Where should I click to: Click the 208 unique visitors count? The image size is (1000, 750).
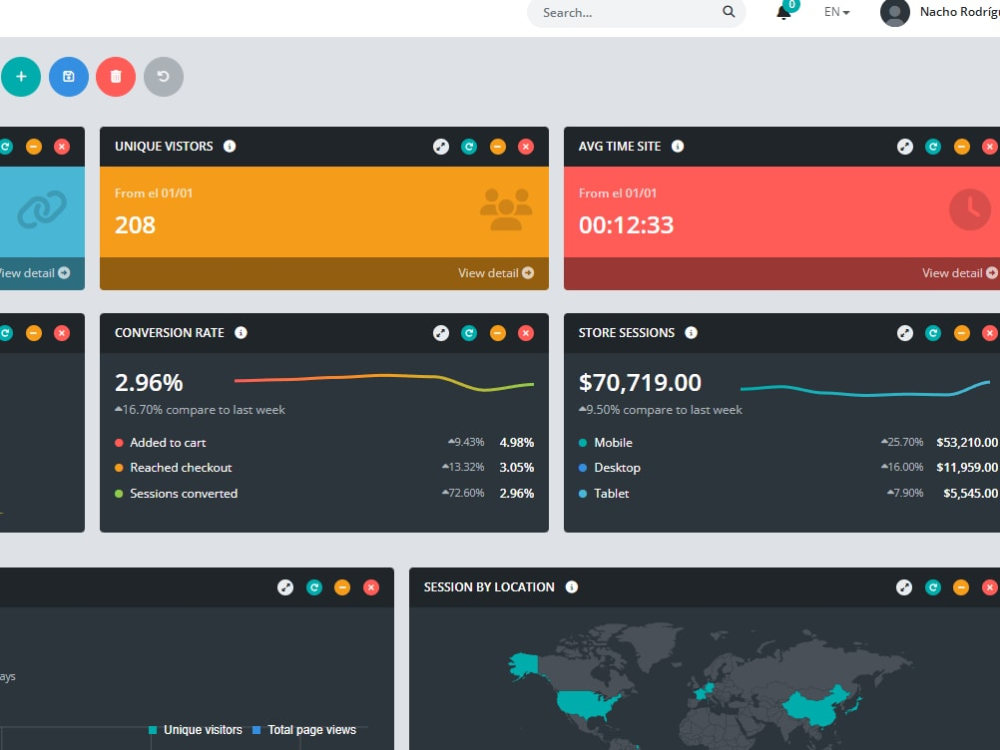135,225
